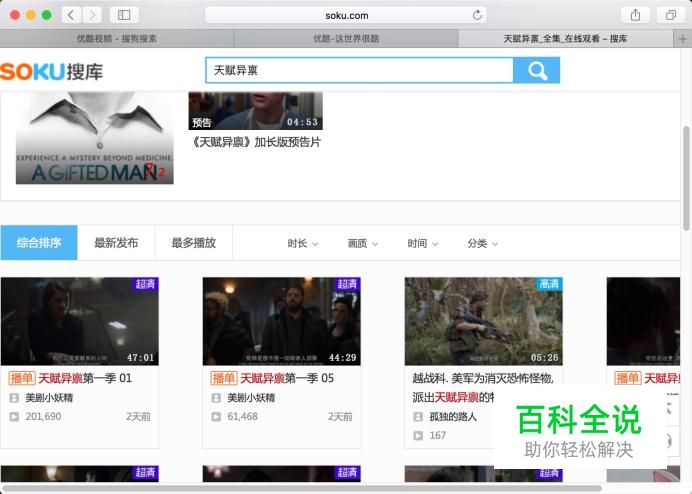
Task: Click the 播单 badge before 第一季 05
Action: 224,378
